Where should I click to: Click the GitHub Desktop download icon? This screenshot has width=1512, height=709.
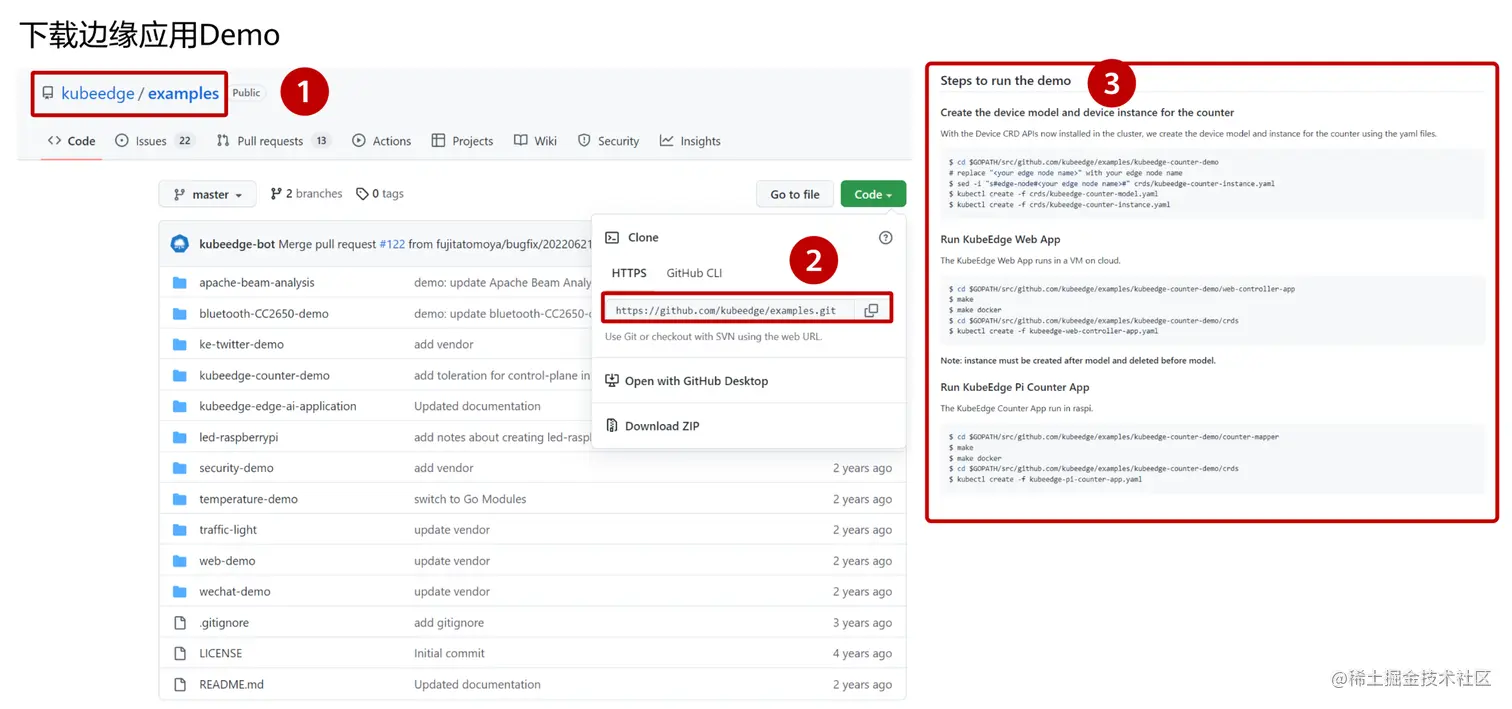(612, 381)
